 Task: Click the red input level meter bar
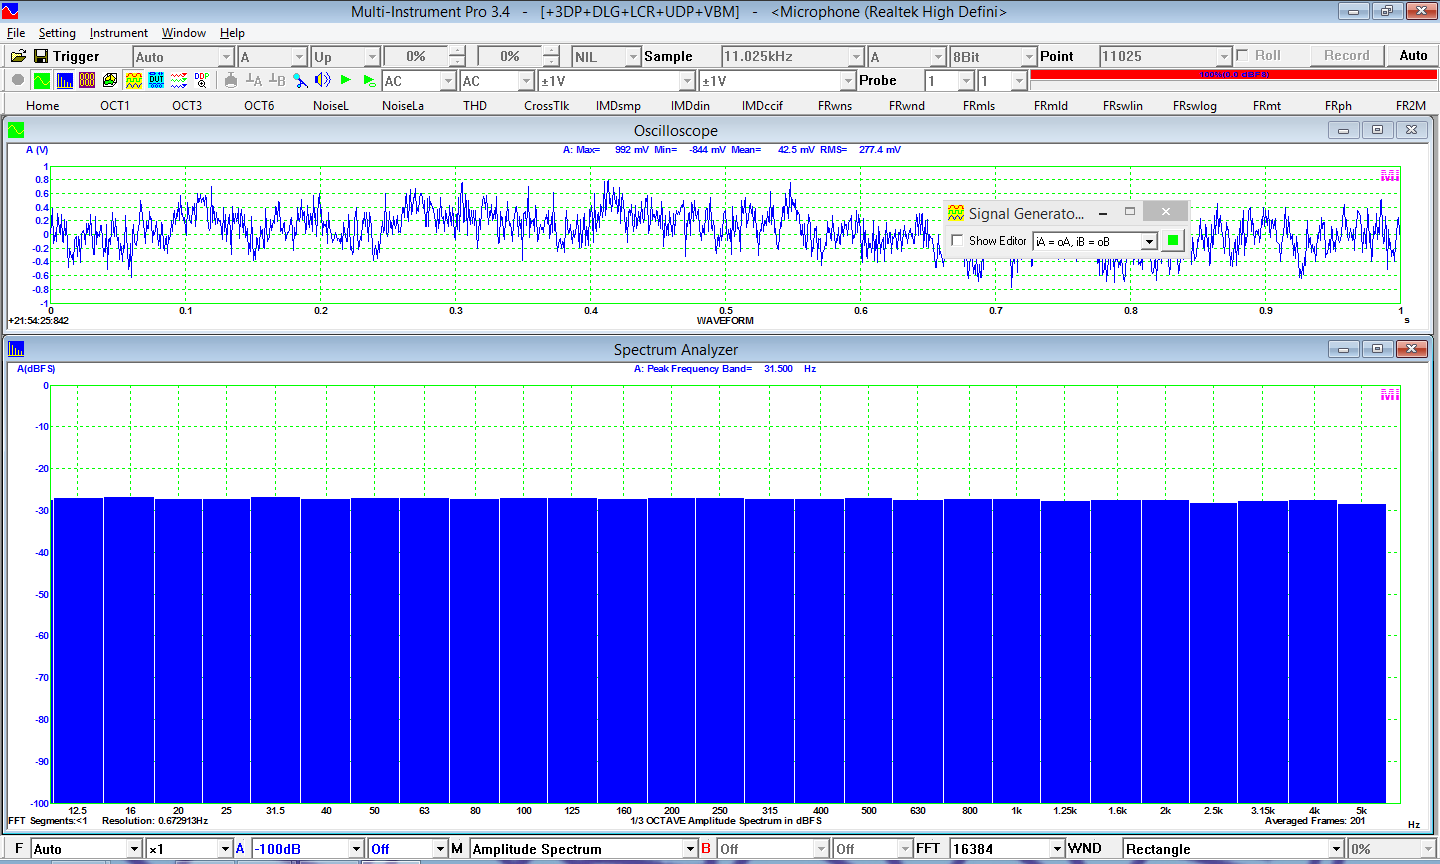[1232, 75]
